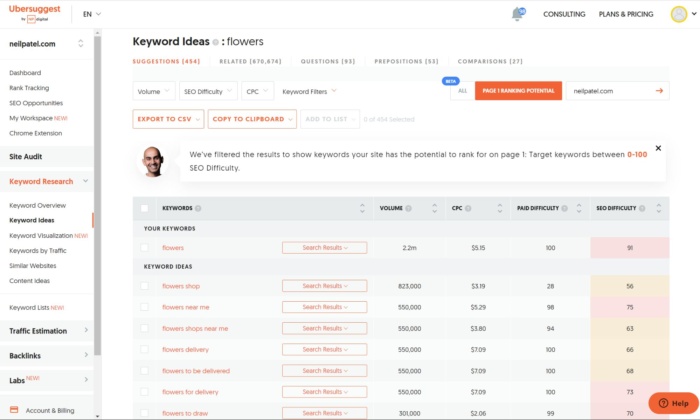Sort by the CPC column arrows
700x420 pixels.
pyautogui.click(x=500, y=208)
